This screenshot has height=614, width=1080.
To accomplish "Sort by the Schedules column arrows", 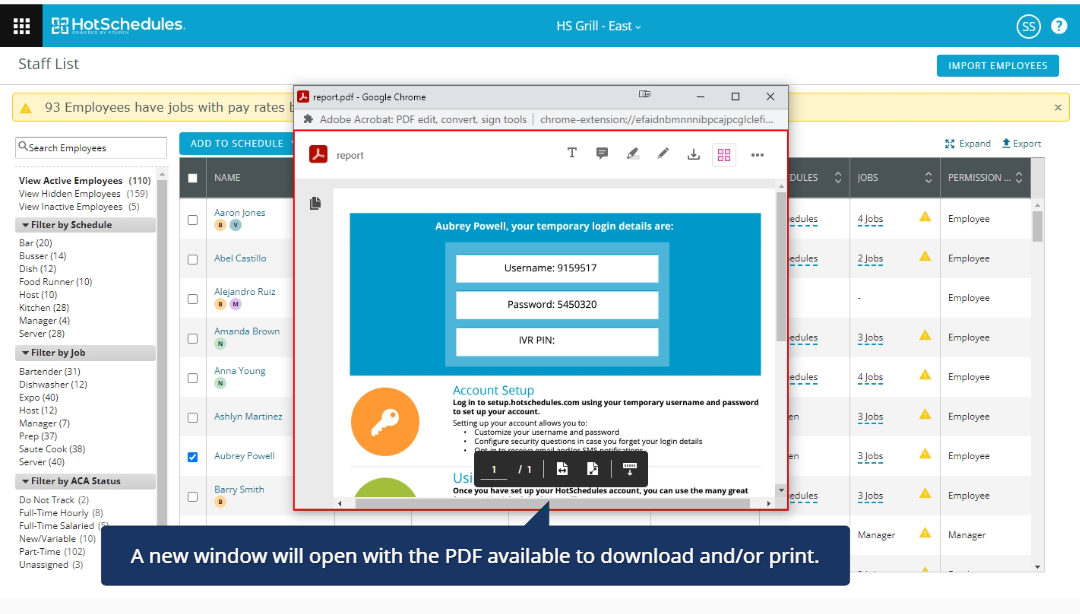I will (838, 178).
